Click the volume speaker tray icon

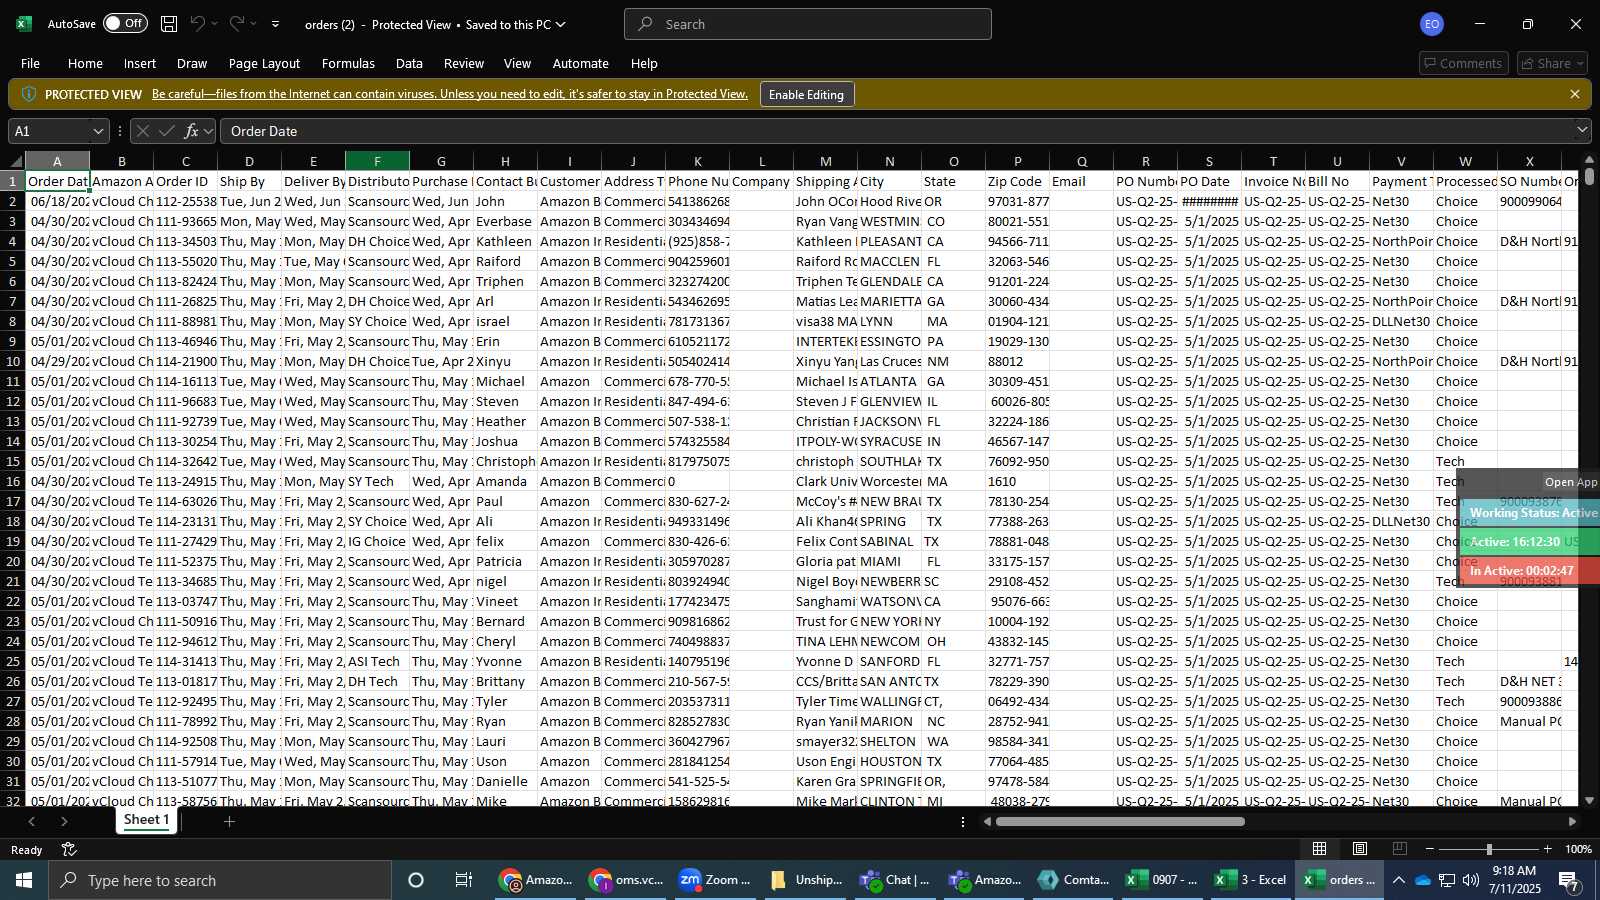click(x=1471, y=880)
